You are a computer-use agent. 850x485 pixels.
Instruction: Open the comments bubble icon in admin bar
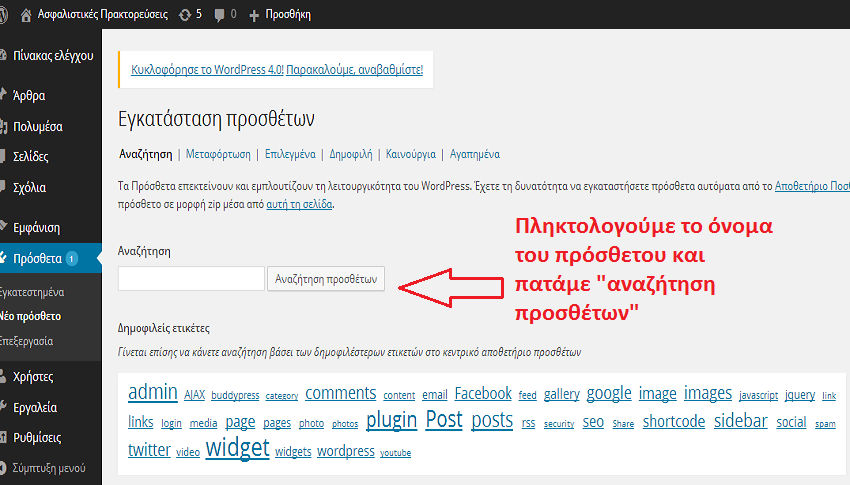pos(219,15)
